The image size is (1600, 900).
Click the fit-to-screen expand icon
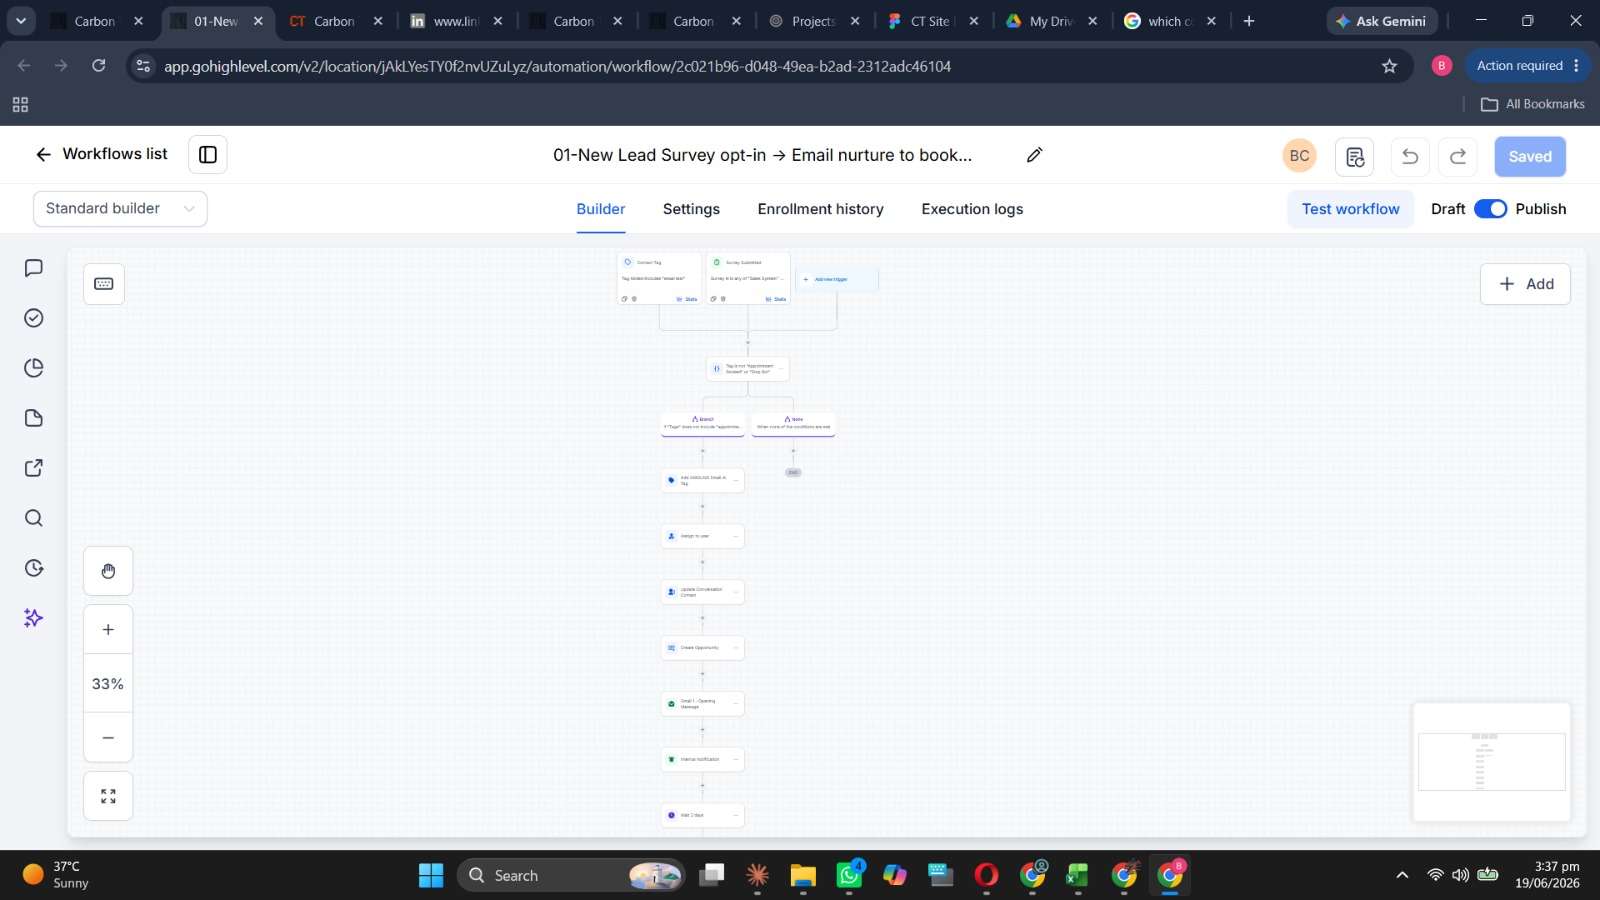tap(108, 796)
